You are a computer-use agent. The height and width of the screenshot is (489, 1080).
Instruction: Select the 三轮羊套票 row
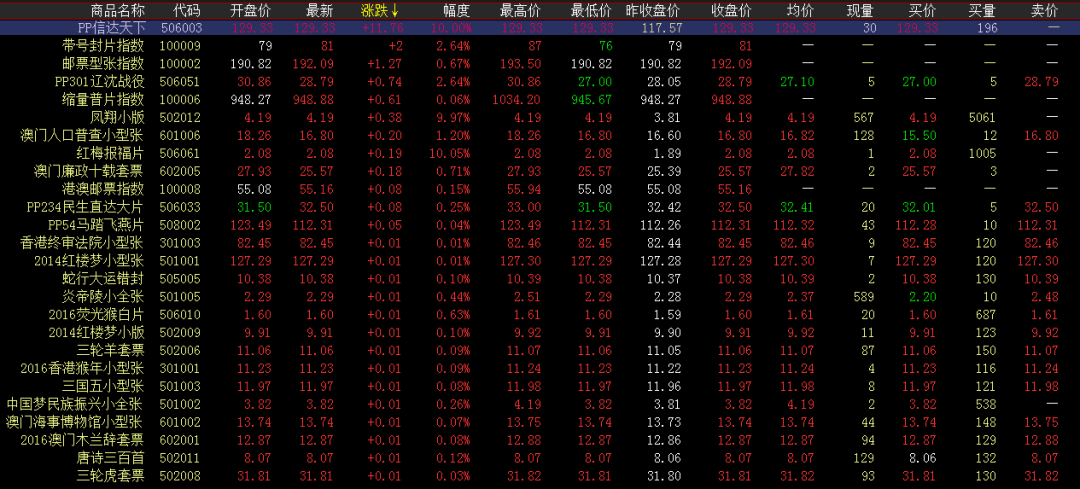[x=540, y=350]
